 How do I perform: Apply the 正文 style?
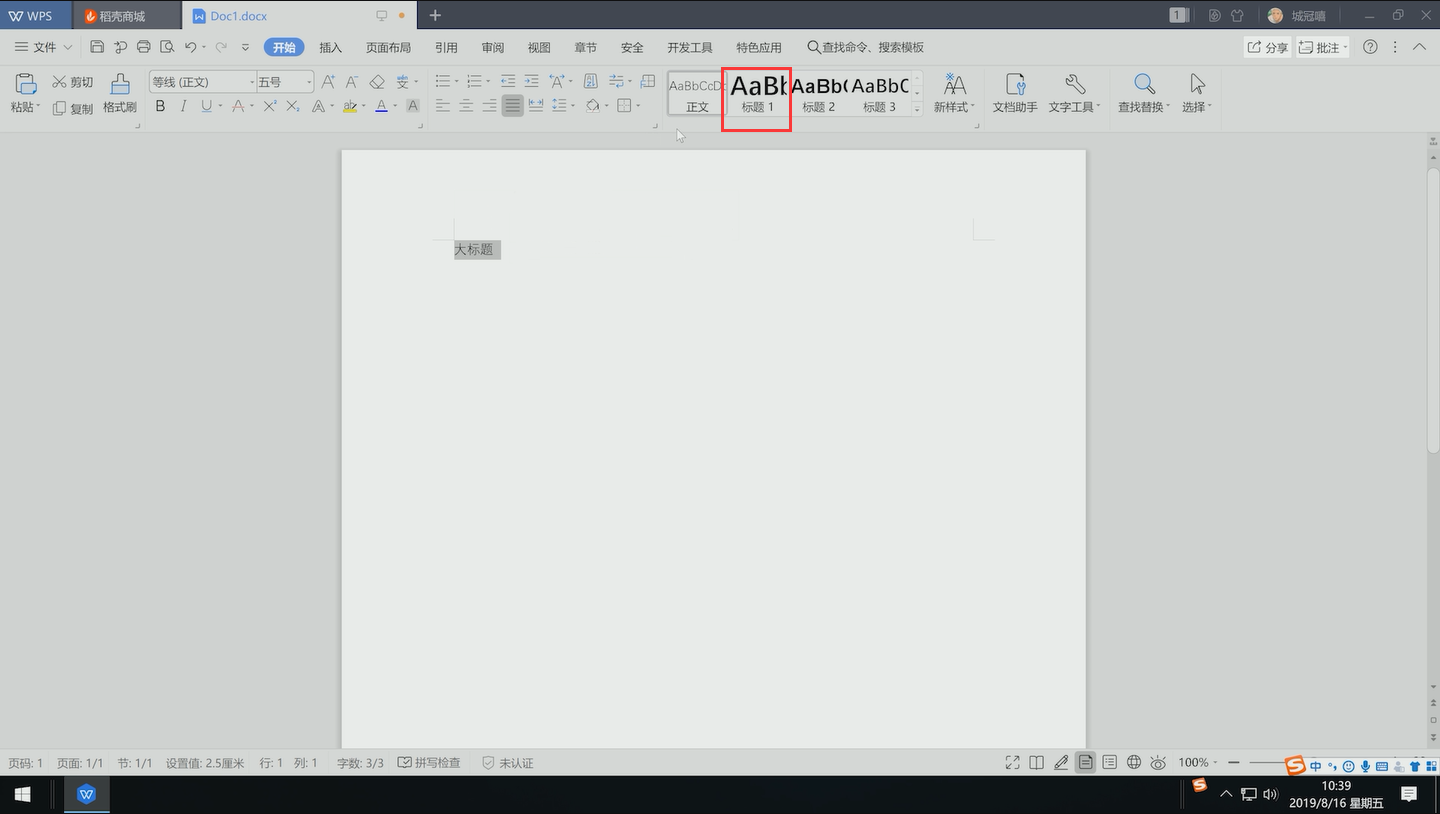tap(697, 93)
